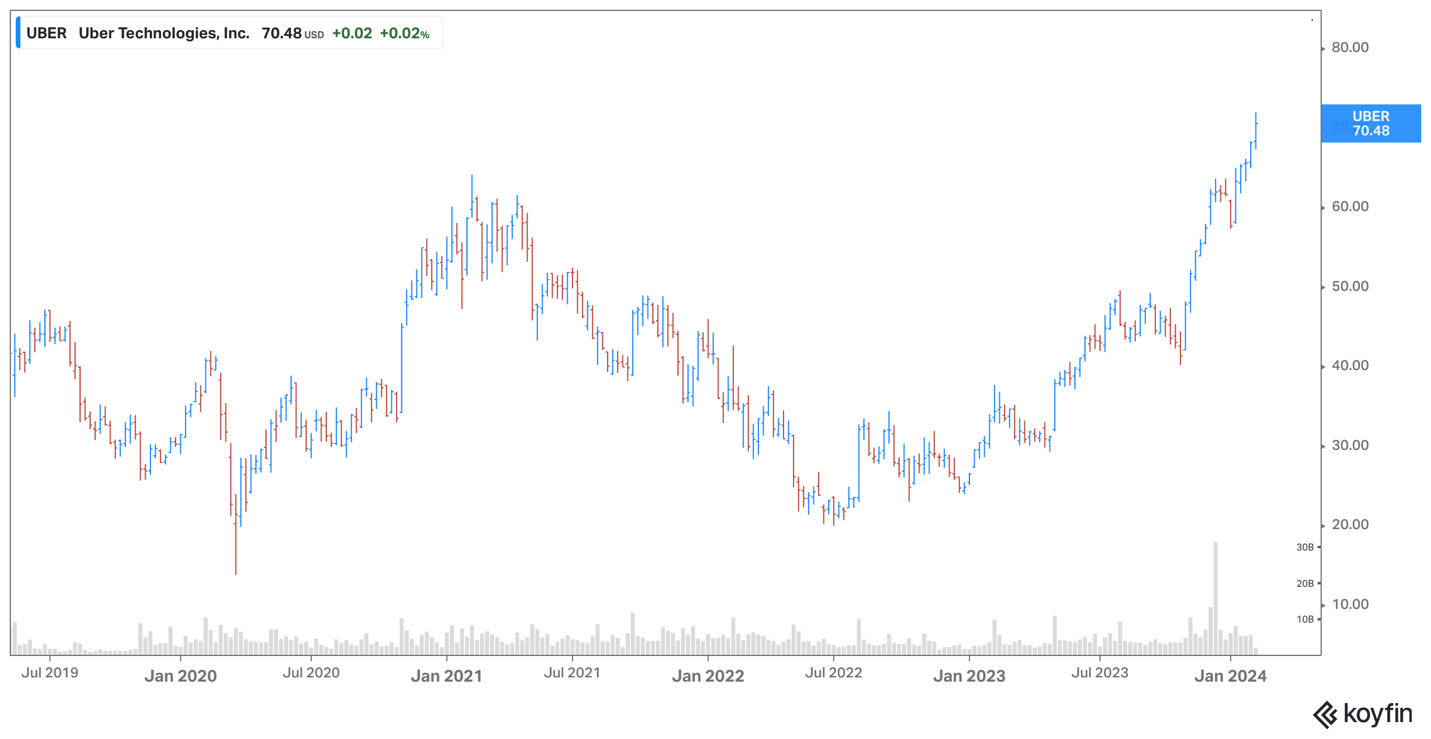Click the 30B volume axis label
Screen dimensions: 1431x739
(1305, 548)
